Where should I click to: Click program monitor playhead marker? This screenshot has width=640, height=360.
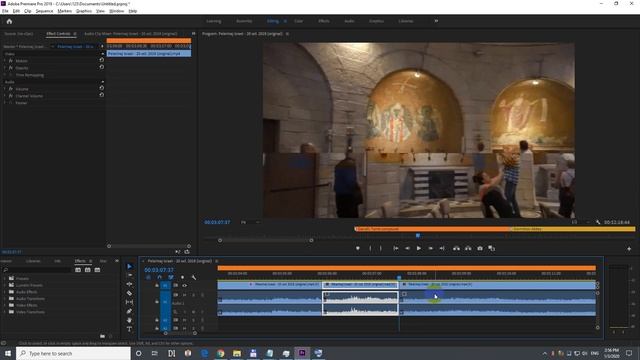[418, 236]
